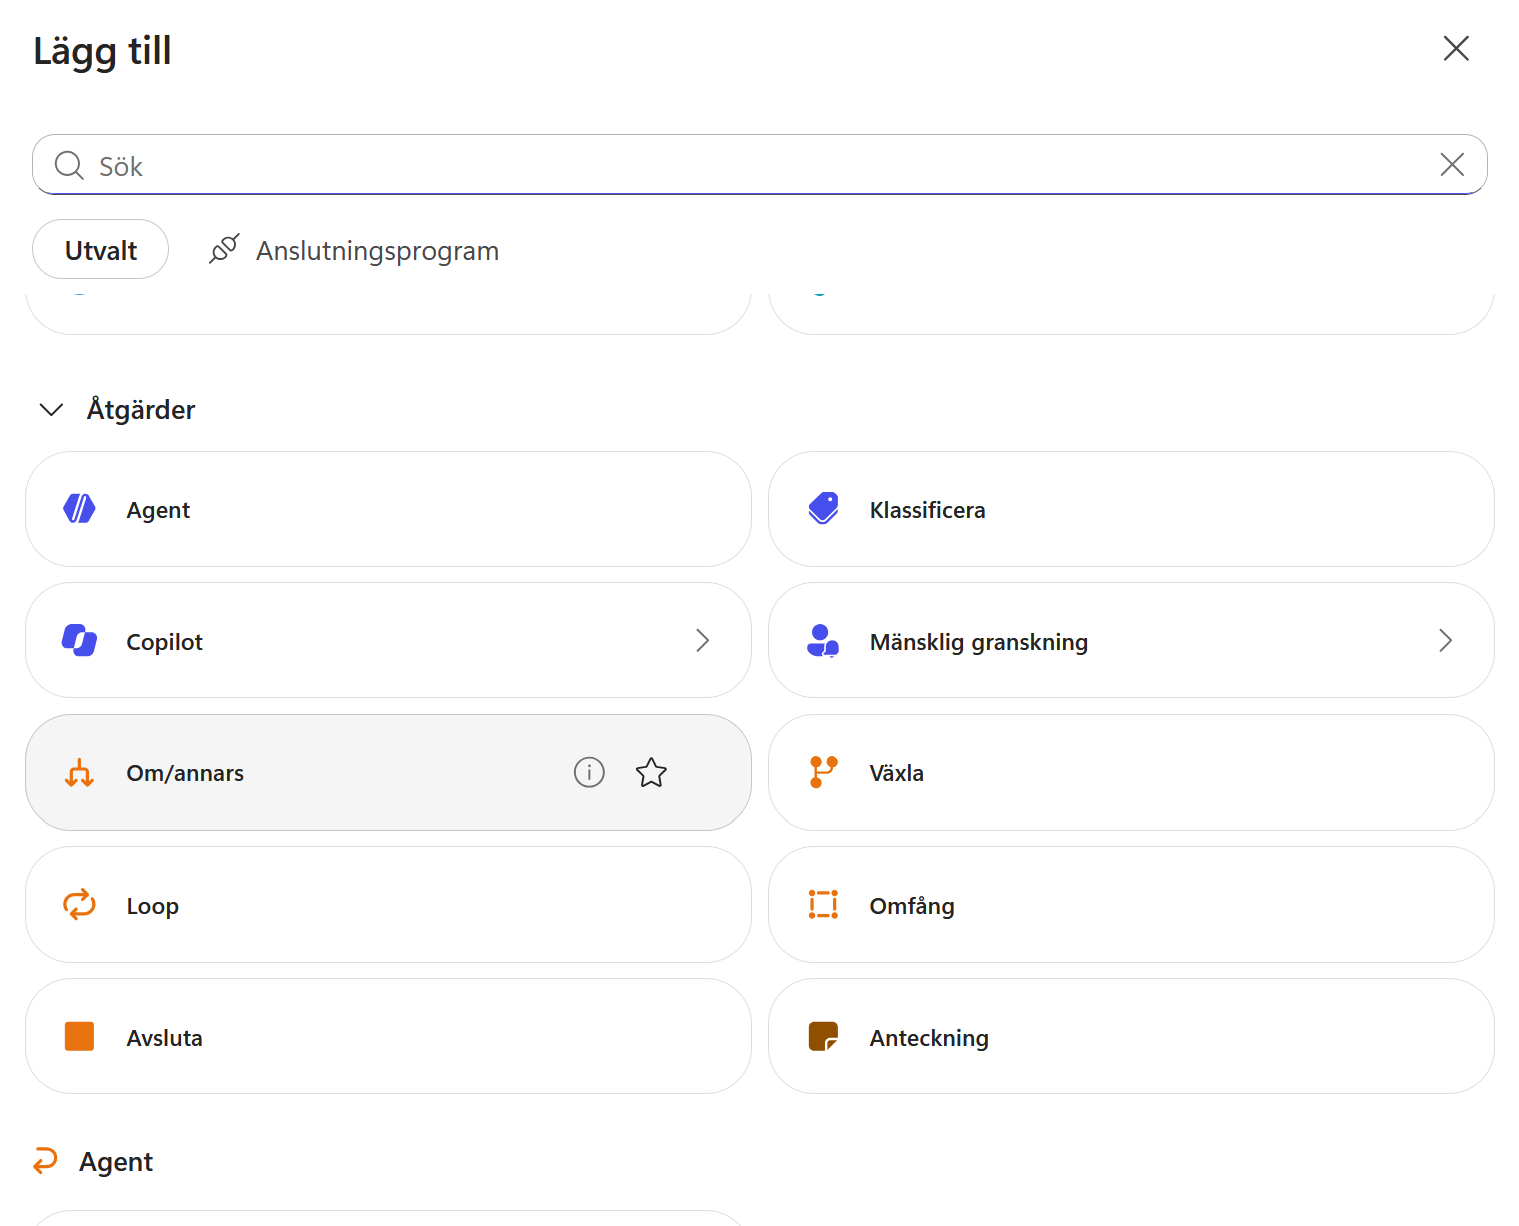Click the Avsluta orange square icon
Viewport: 1519px width, 1226px height.
click(79, 1037)
